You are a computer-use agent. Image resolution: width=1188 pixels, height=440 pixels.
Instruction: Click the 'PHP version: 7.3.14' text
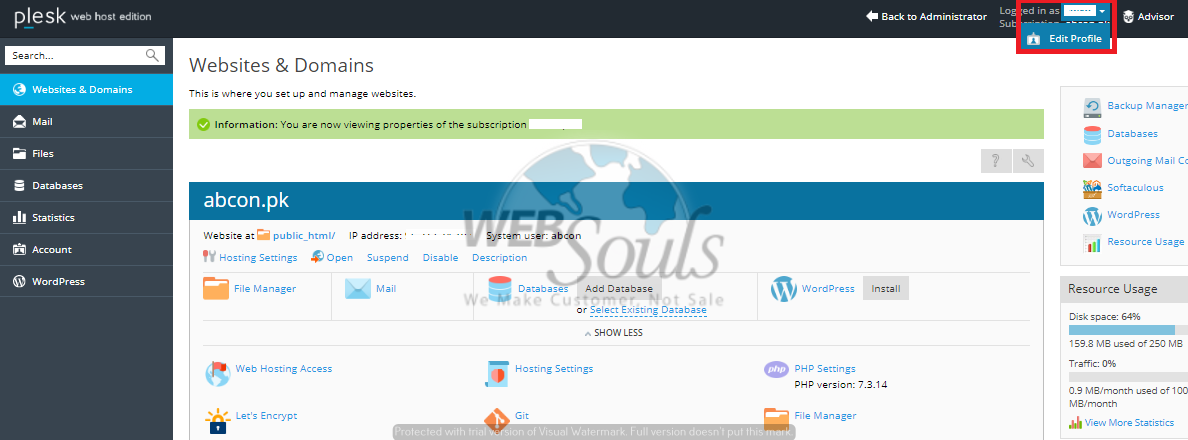[x=840, y=385]
